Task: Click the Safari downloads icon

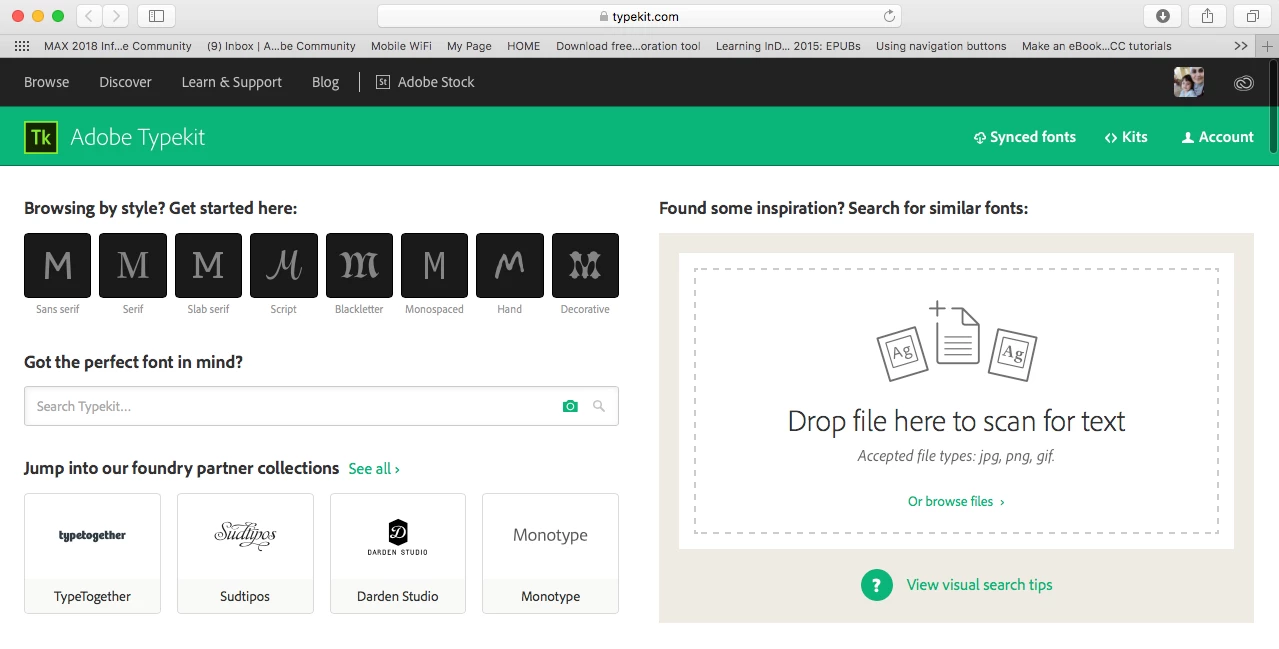Action: pyautogui.click(x=1163, y=16)
